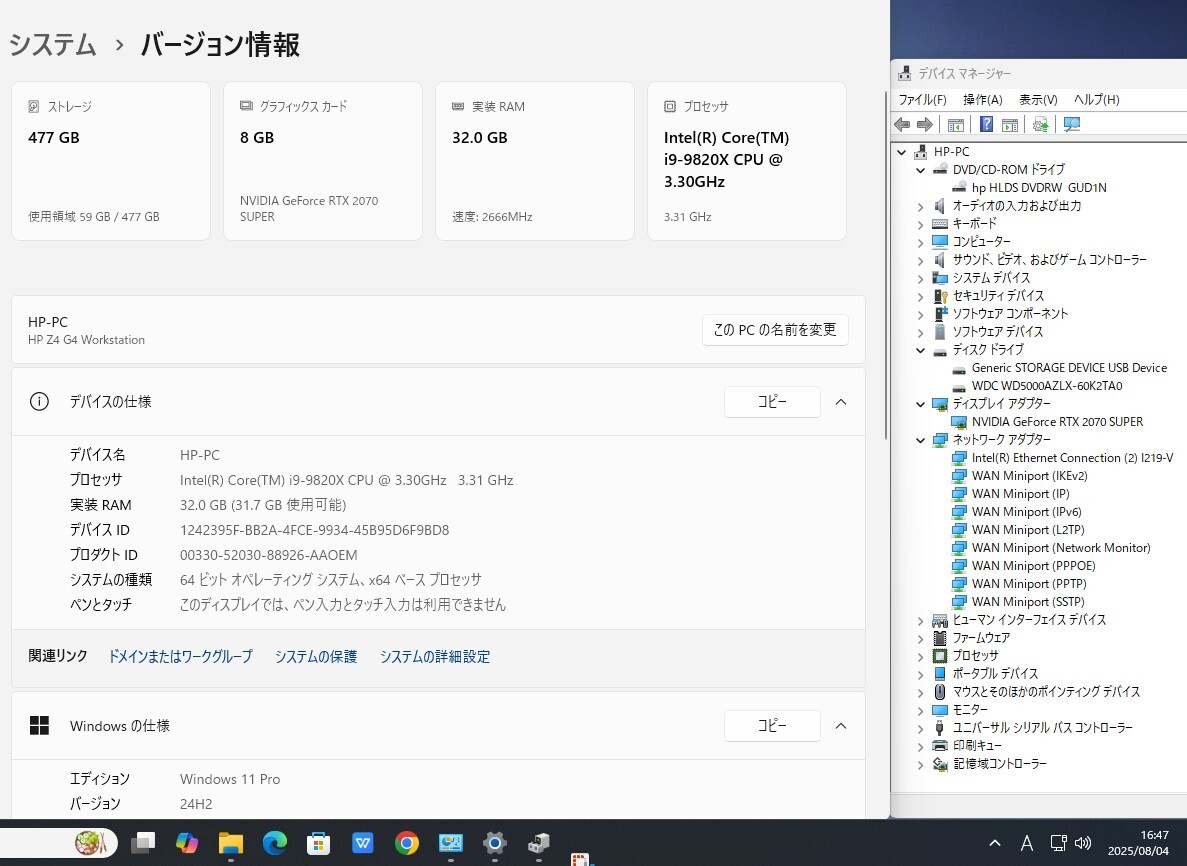Go to システム in the breadcrumb
Image resolution: width=1187 pixels, height=866 pixels.
tap(52, 45)
